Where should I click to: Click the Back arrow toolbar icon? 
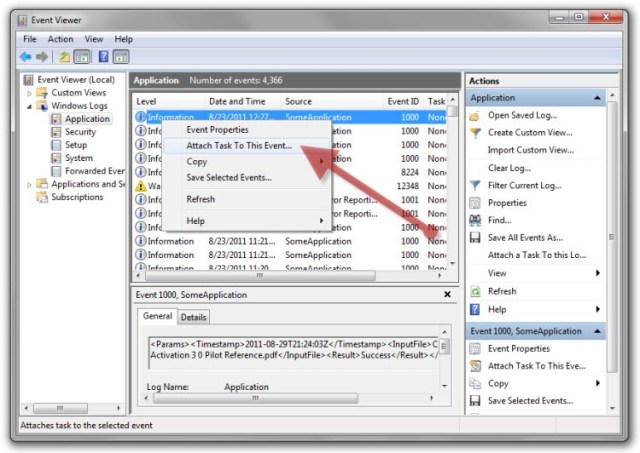coord(26,56)
